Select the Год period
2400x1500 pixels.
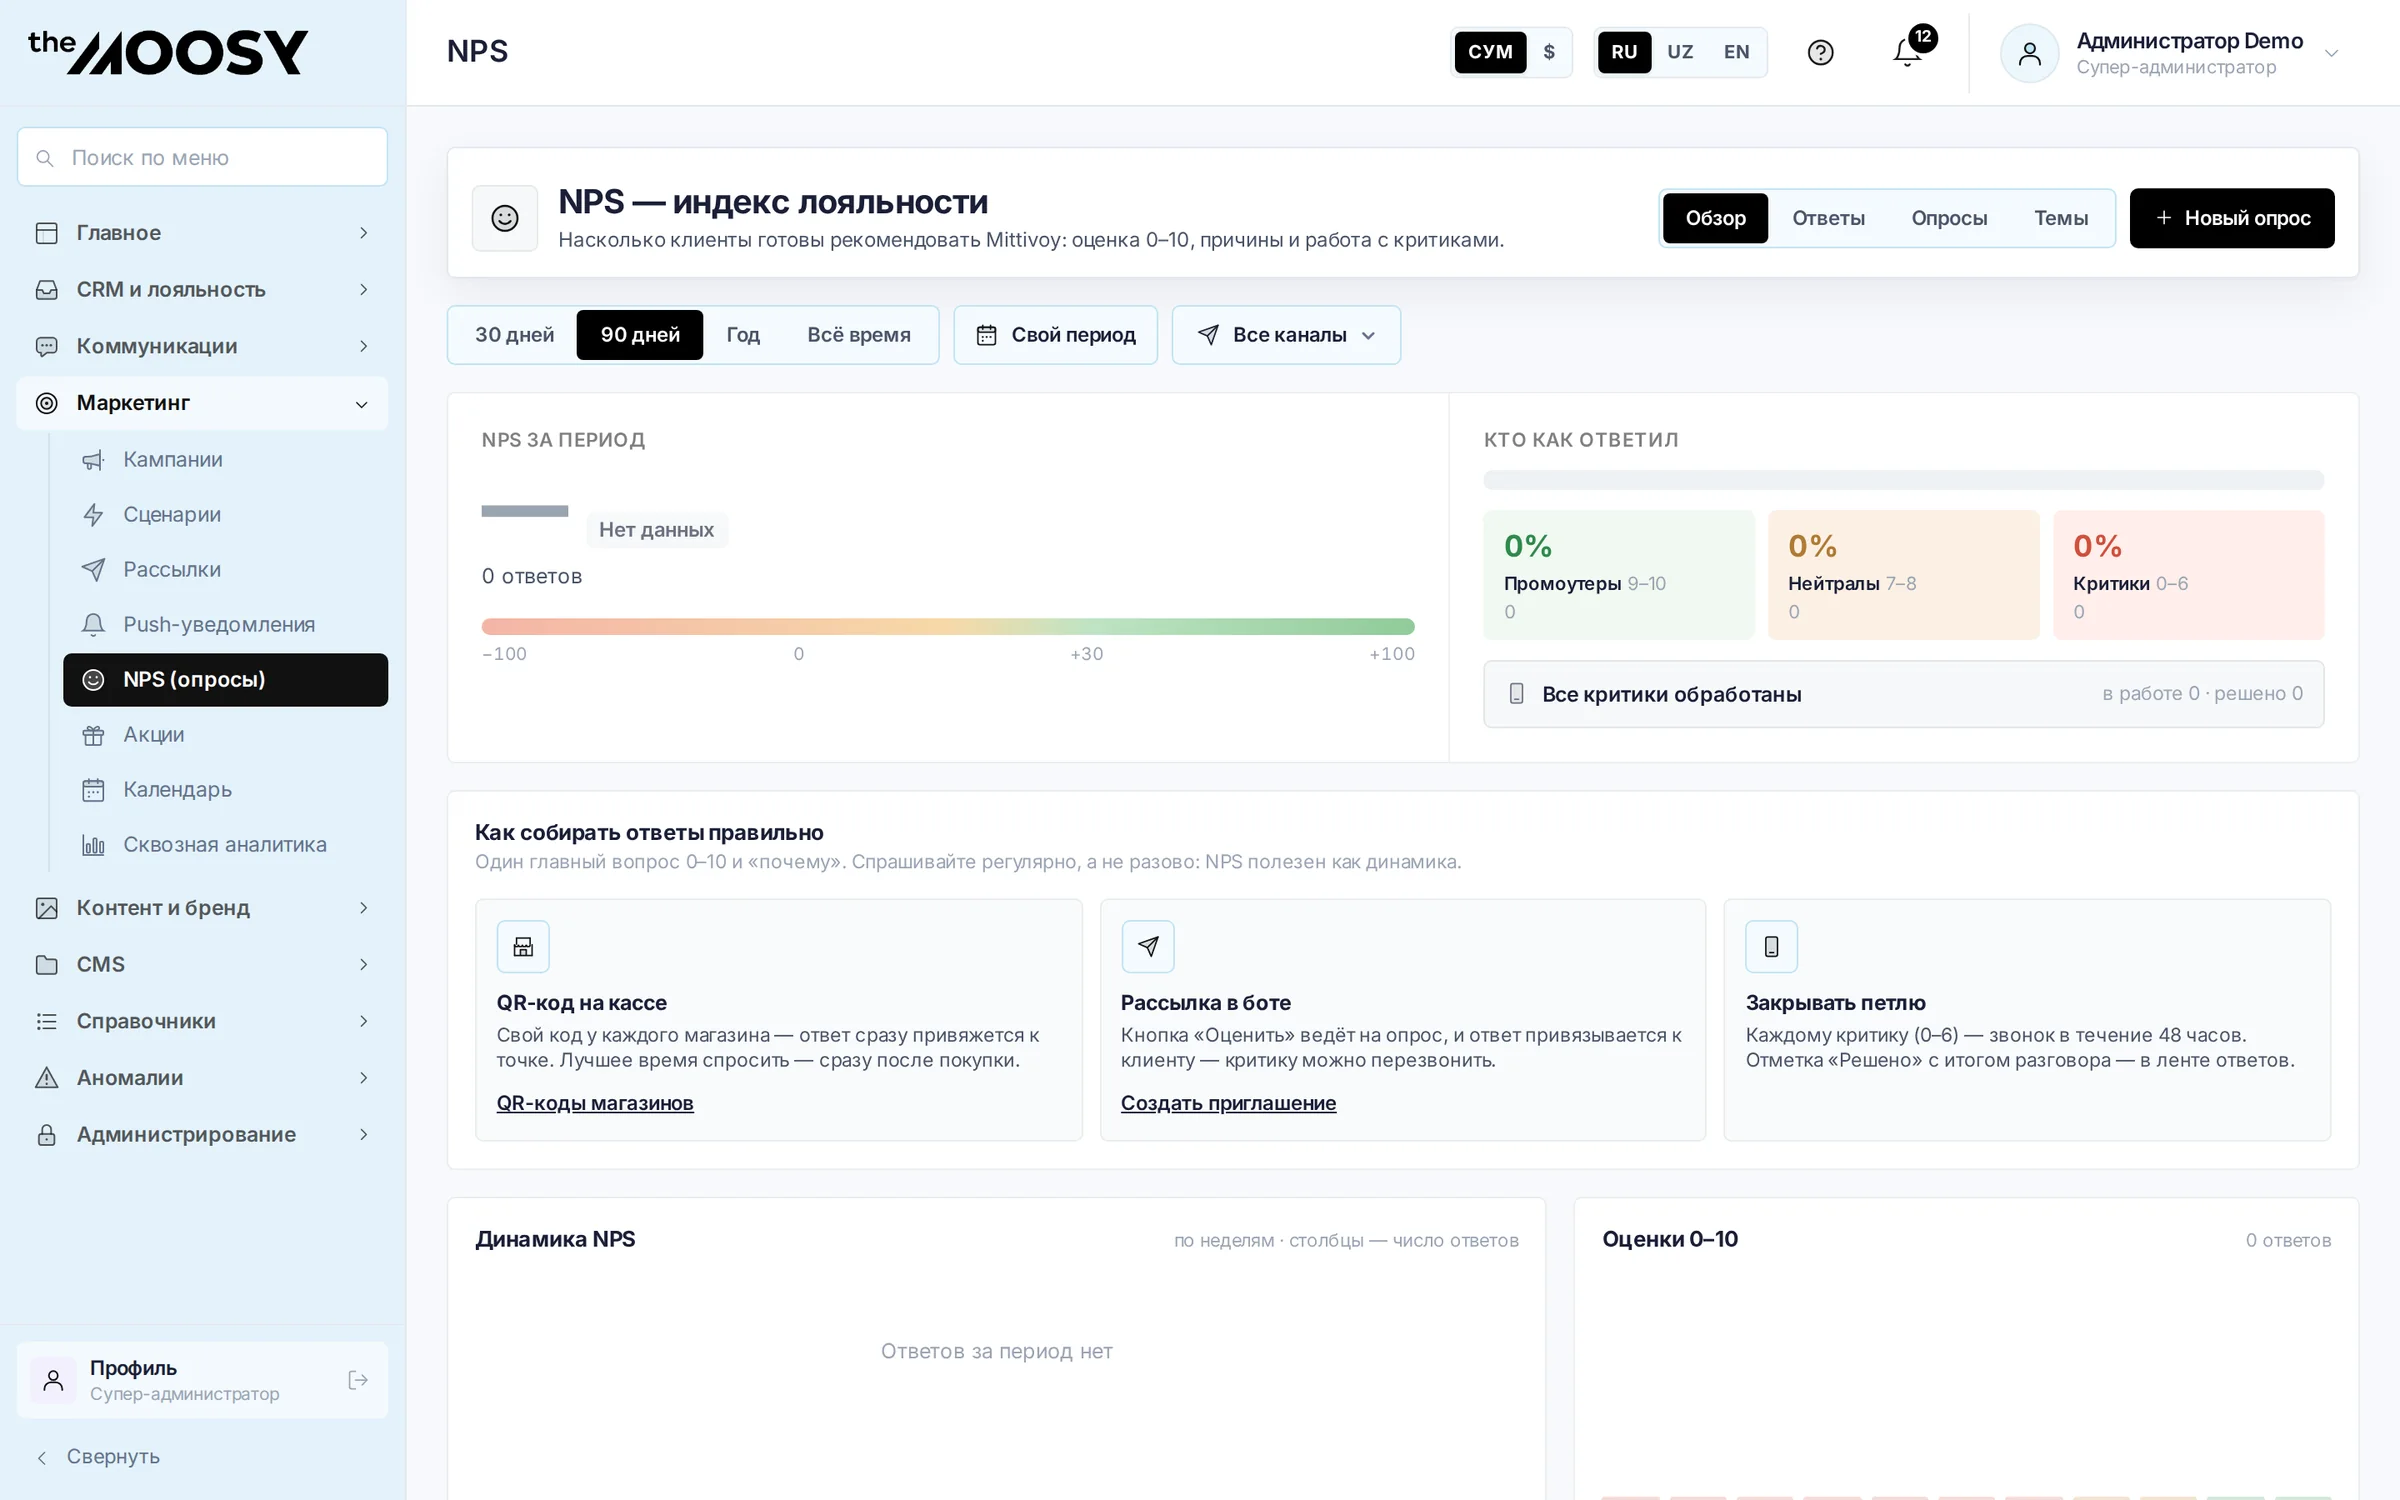(x=743, y=335)
